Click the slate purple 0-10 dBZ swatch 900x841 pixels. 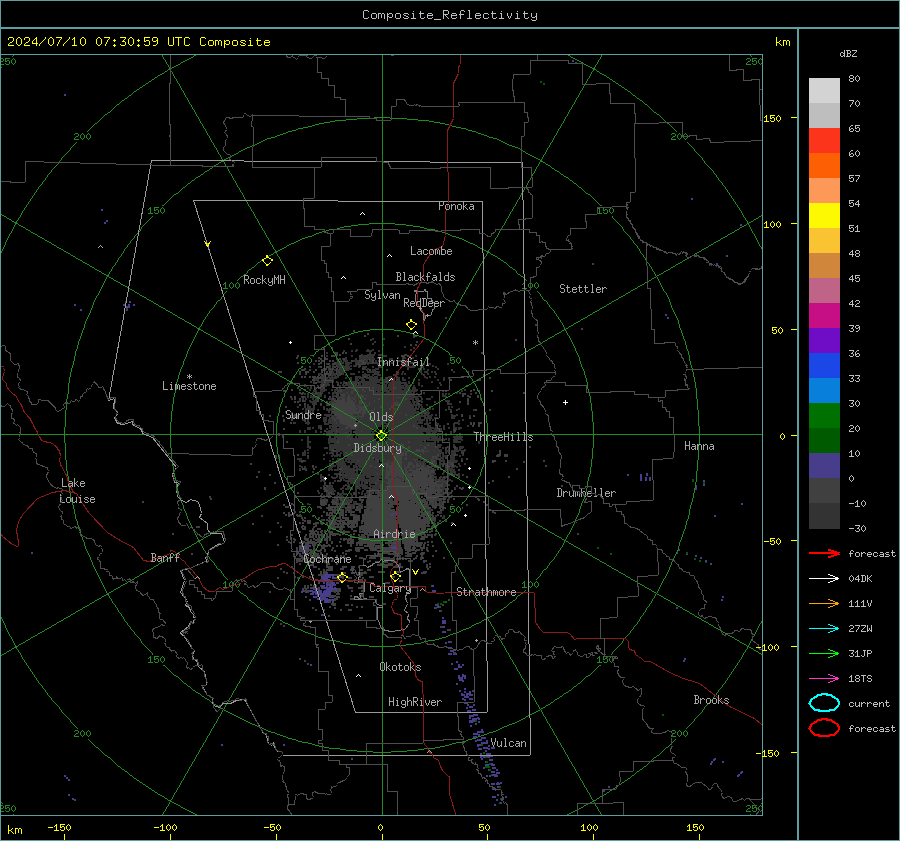824,466
